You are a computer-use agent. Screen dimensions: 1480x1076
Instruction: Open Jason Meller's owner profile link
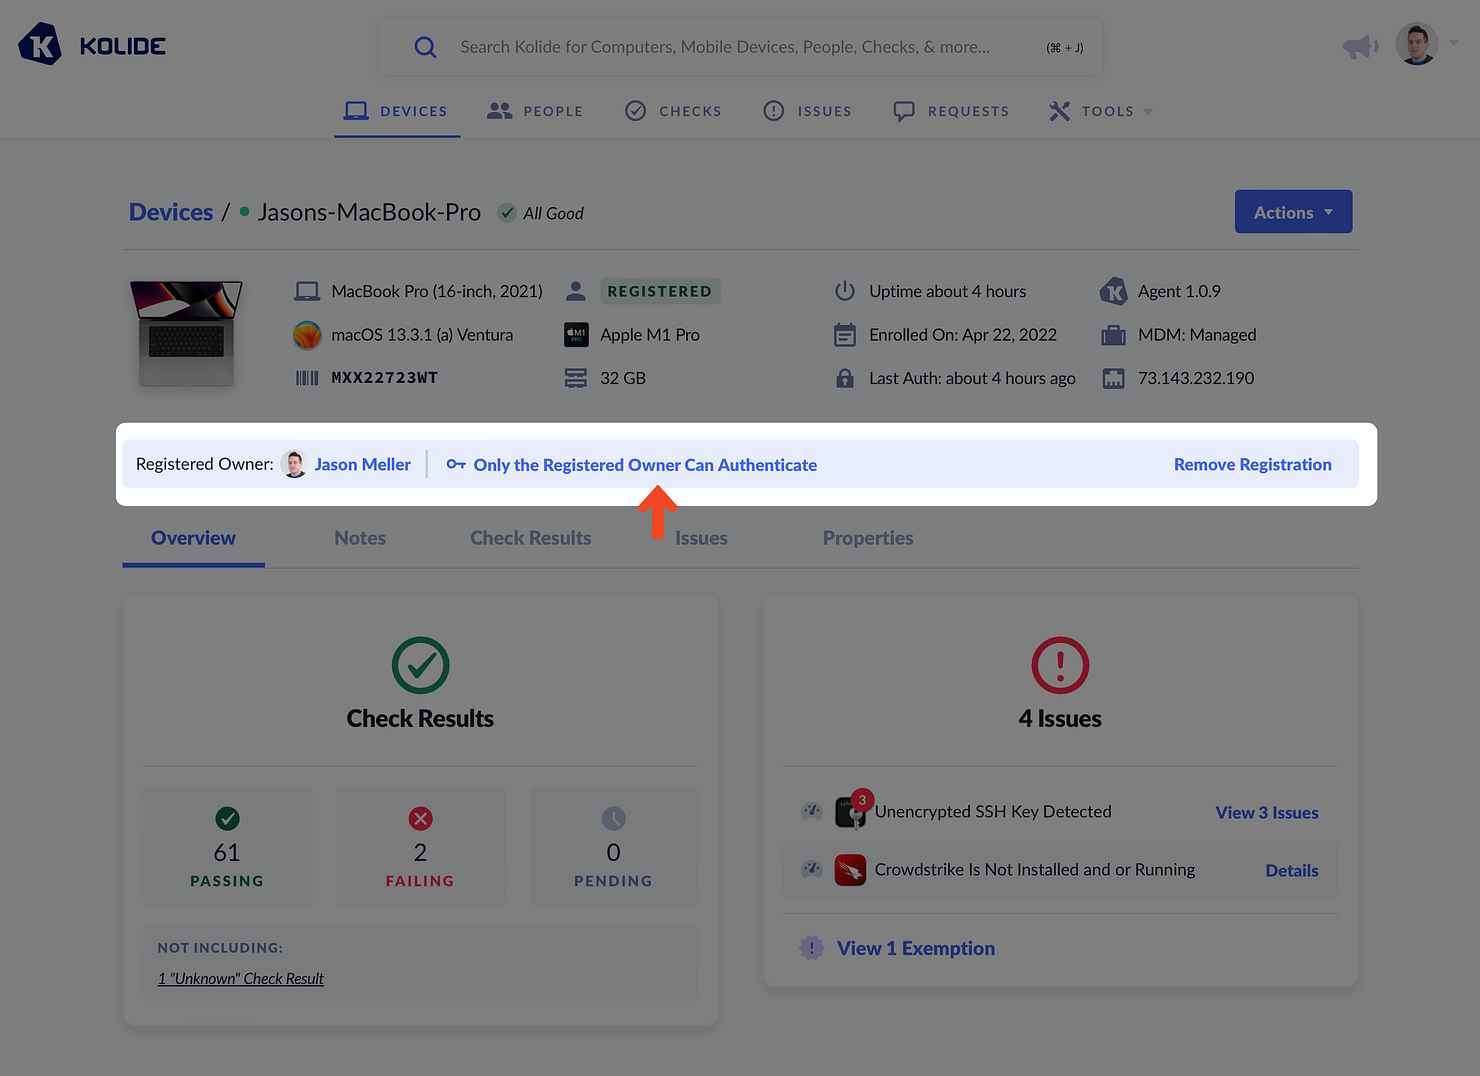point(362,464)
